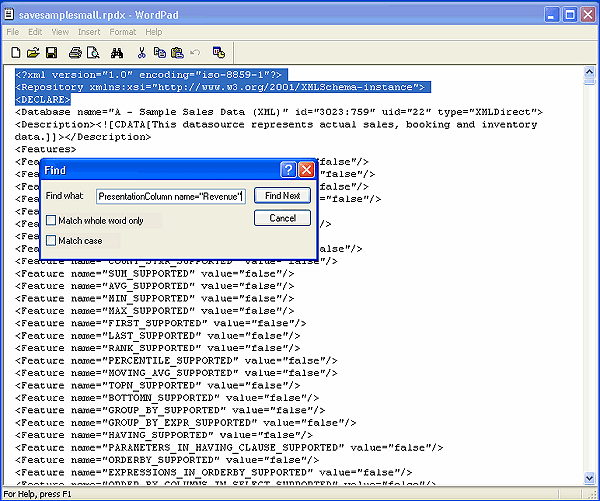
Task: Cut selection with the scissors icon
Action: [x=142, y=52]
